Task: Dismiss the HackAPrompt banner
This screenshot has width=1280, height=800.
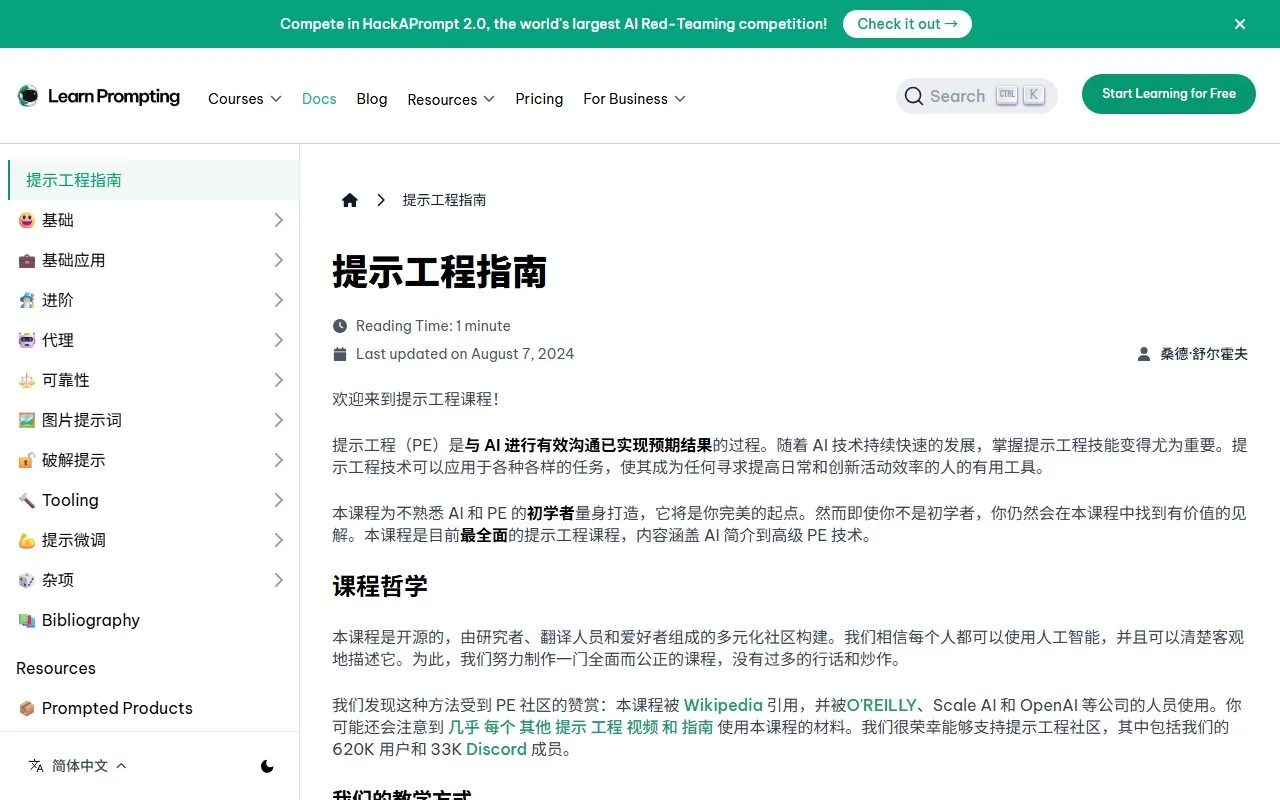Action: (1240, 23)
